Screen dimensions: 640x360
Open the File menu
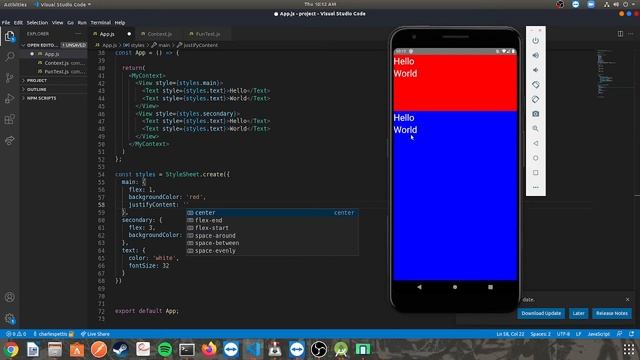click(x=6, y=23)
